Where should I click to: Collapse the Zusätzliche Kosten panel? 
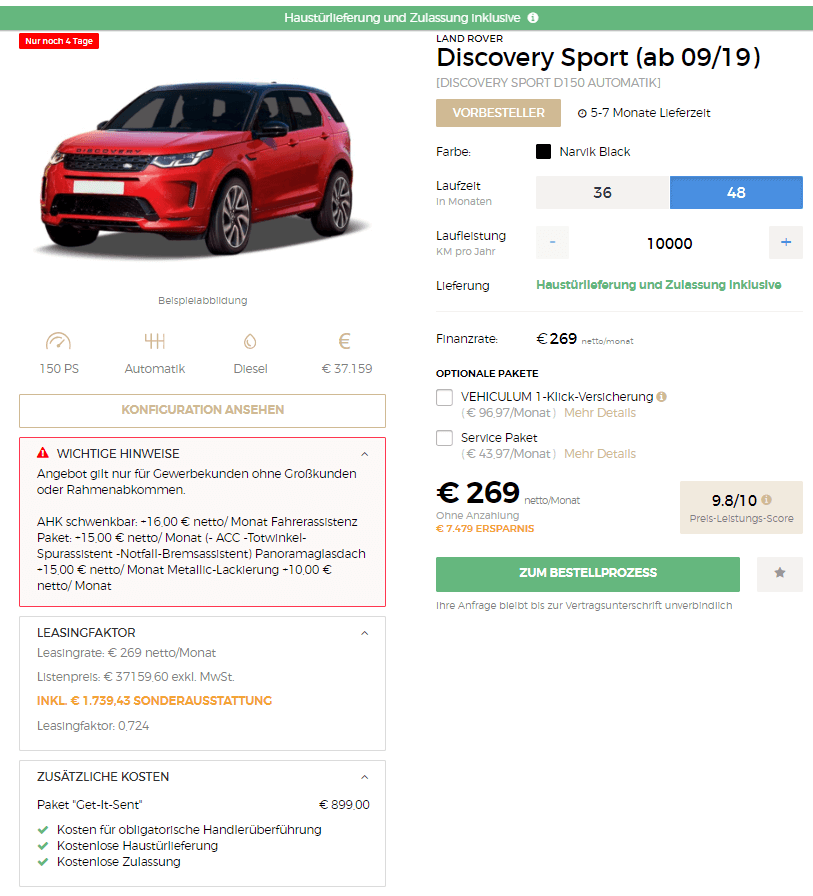[365, 777]
